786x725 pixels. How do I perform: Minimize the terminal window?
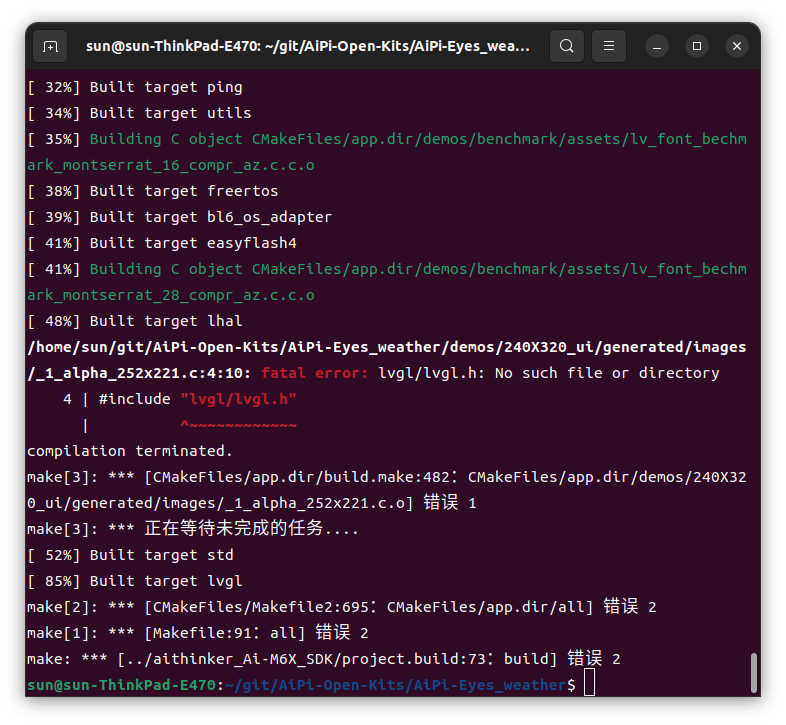(x=657, y=47)
